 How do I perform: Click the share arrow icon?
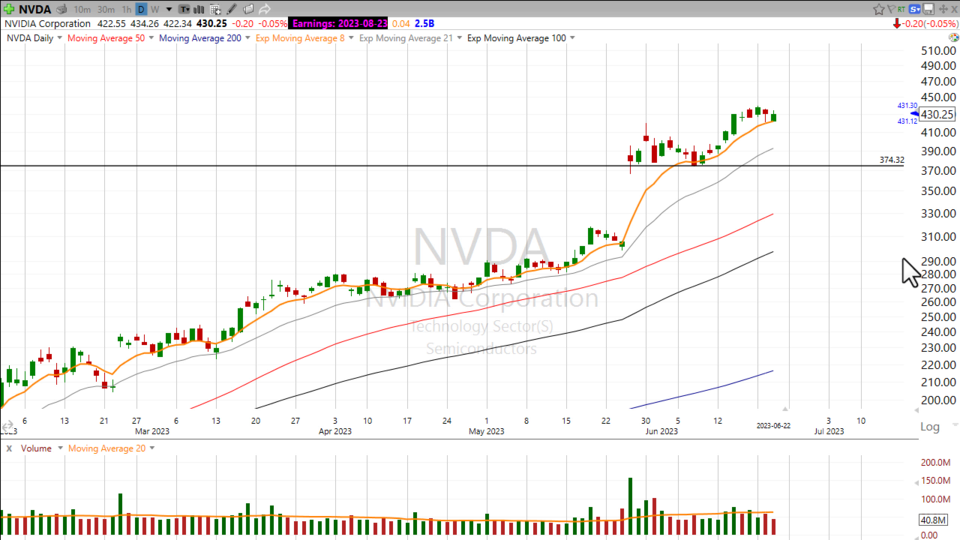[x=264, y=9]
